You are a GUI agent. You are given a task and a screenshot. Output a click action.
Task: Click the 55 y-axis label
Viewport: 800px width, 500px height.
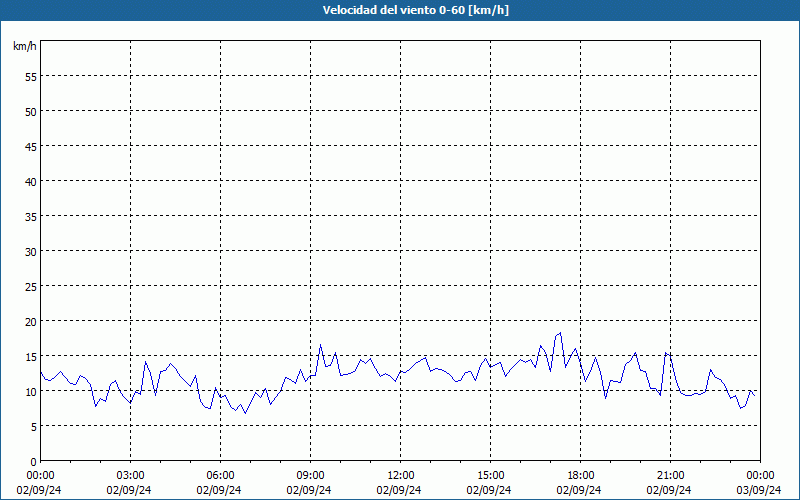click(31, 77)
